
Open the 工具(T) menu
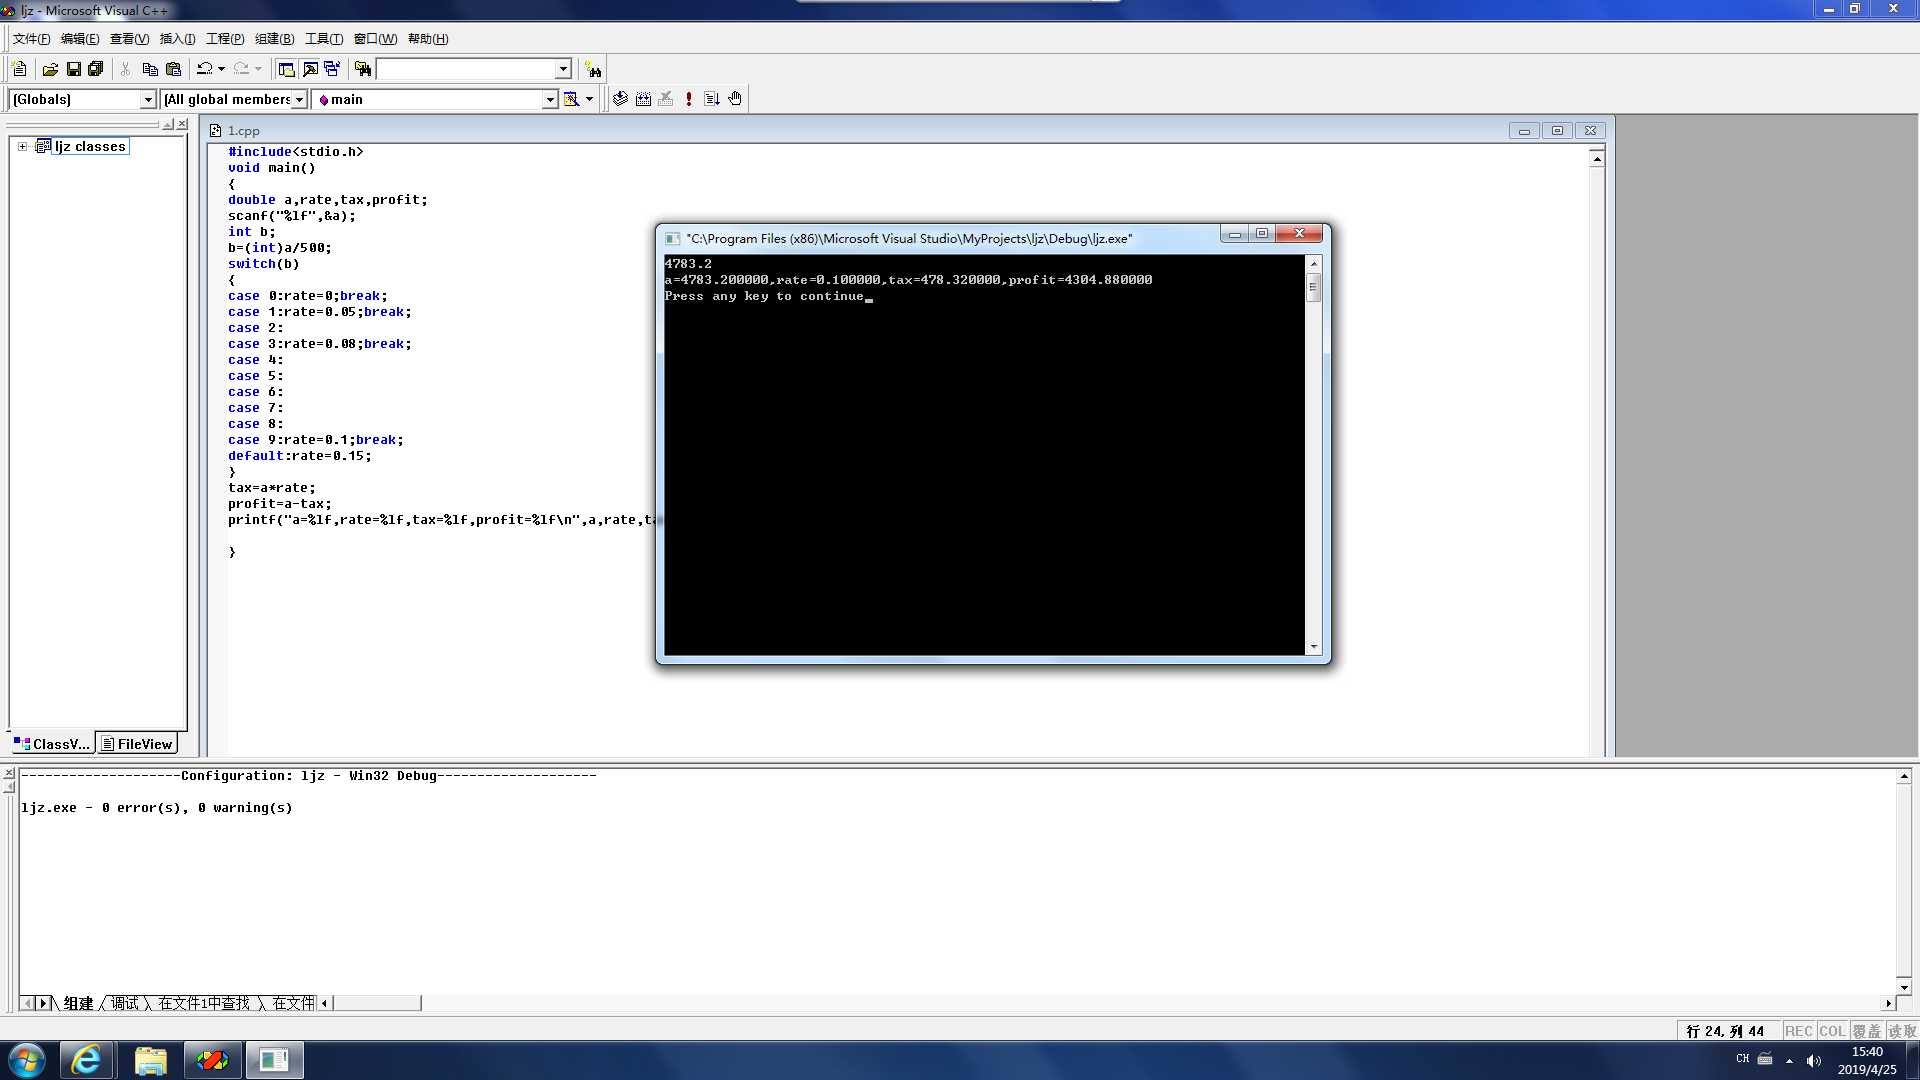pyautogui.click(x=324, y=39)
